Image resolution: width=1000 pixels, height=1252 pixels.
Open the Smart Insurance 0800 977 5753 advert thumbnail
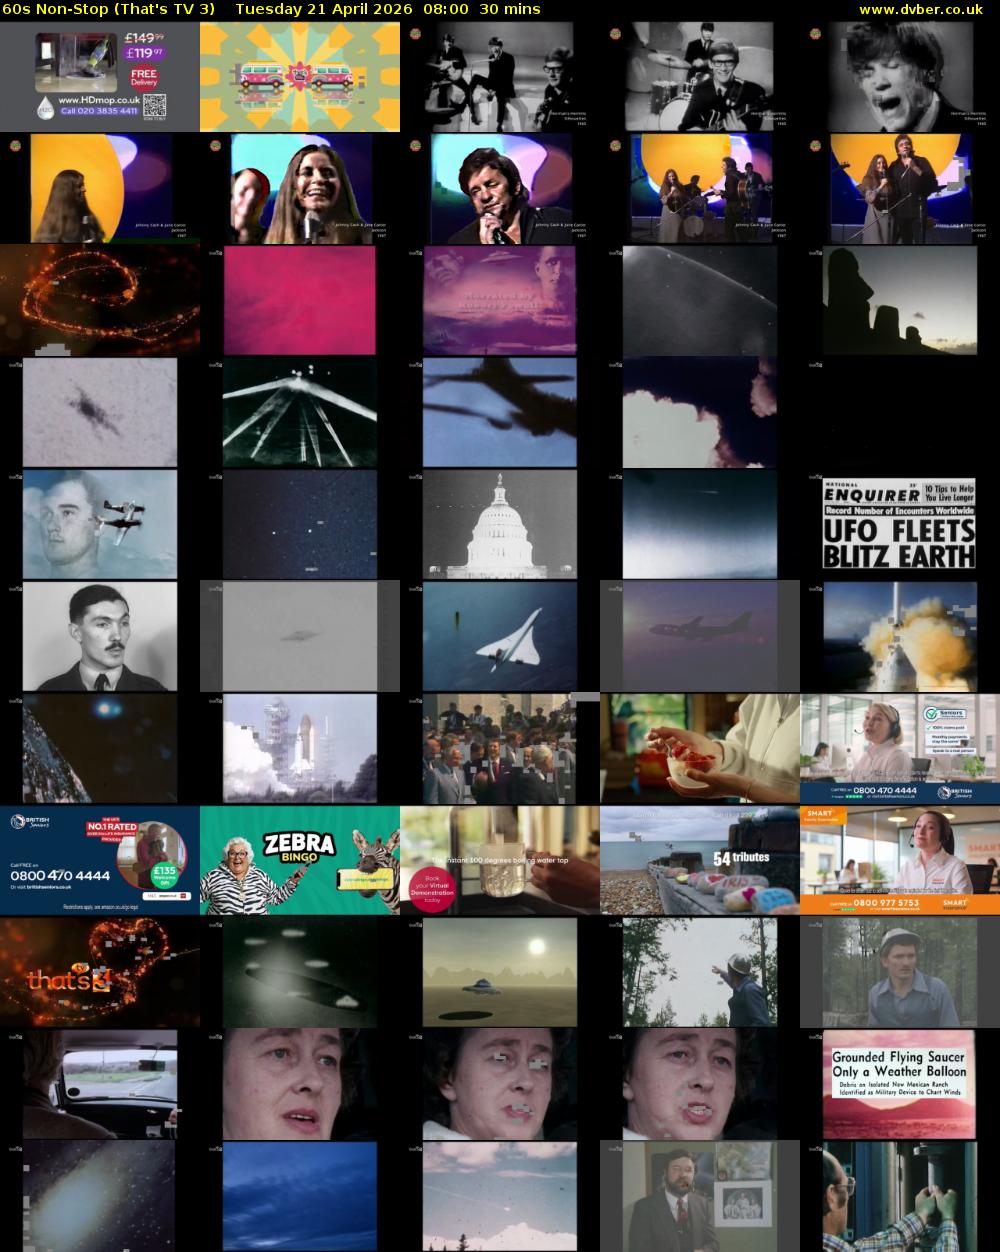click(900, 861)
